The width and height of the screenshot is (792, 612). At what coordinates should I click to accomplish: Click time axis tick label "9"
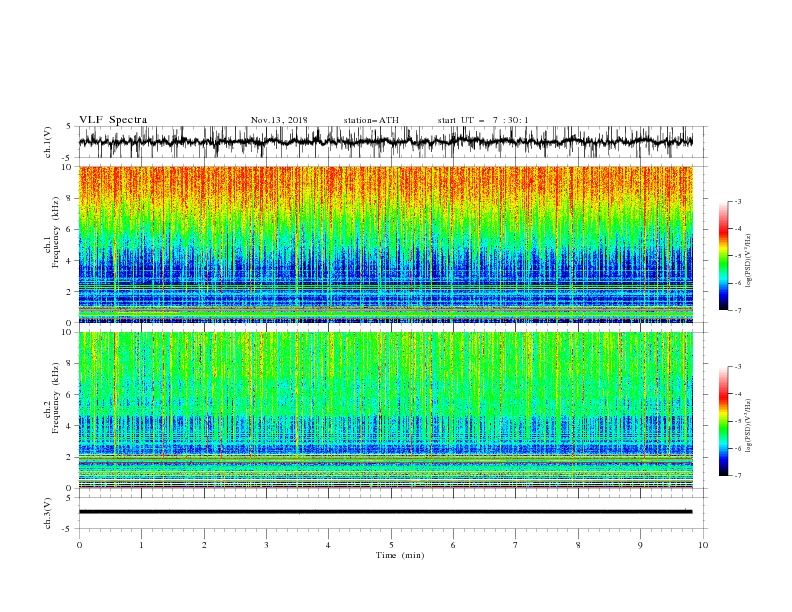(640, 545)
